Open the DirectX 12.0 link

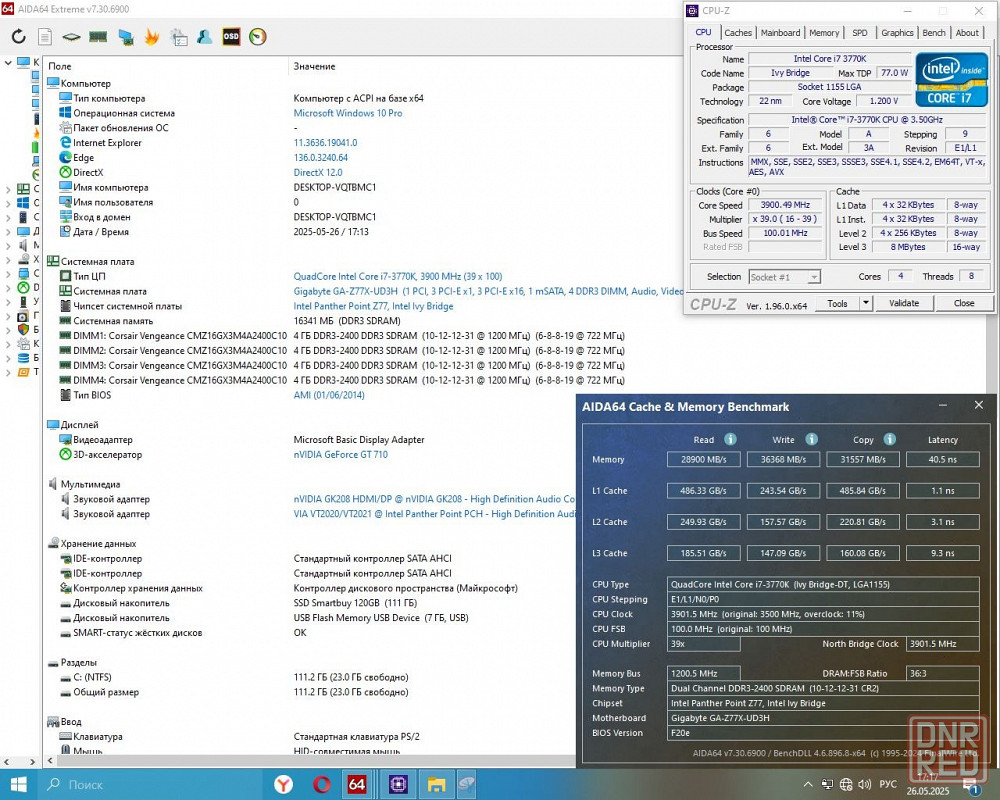[x=318, y=172]
